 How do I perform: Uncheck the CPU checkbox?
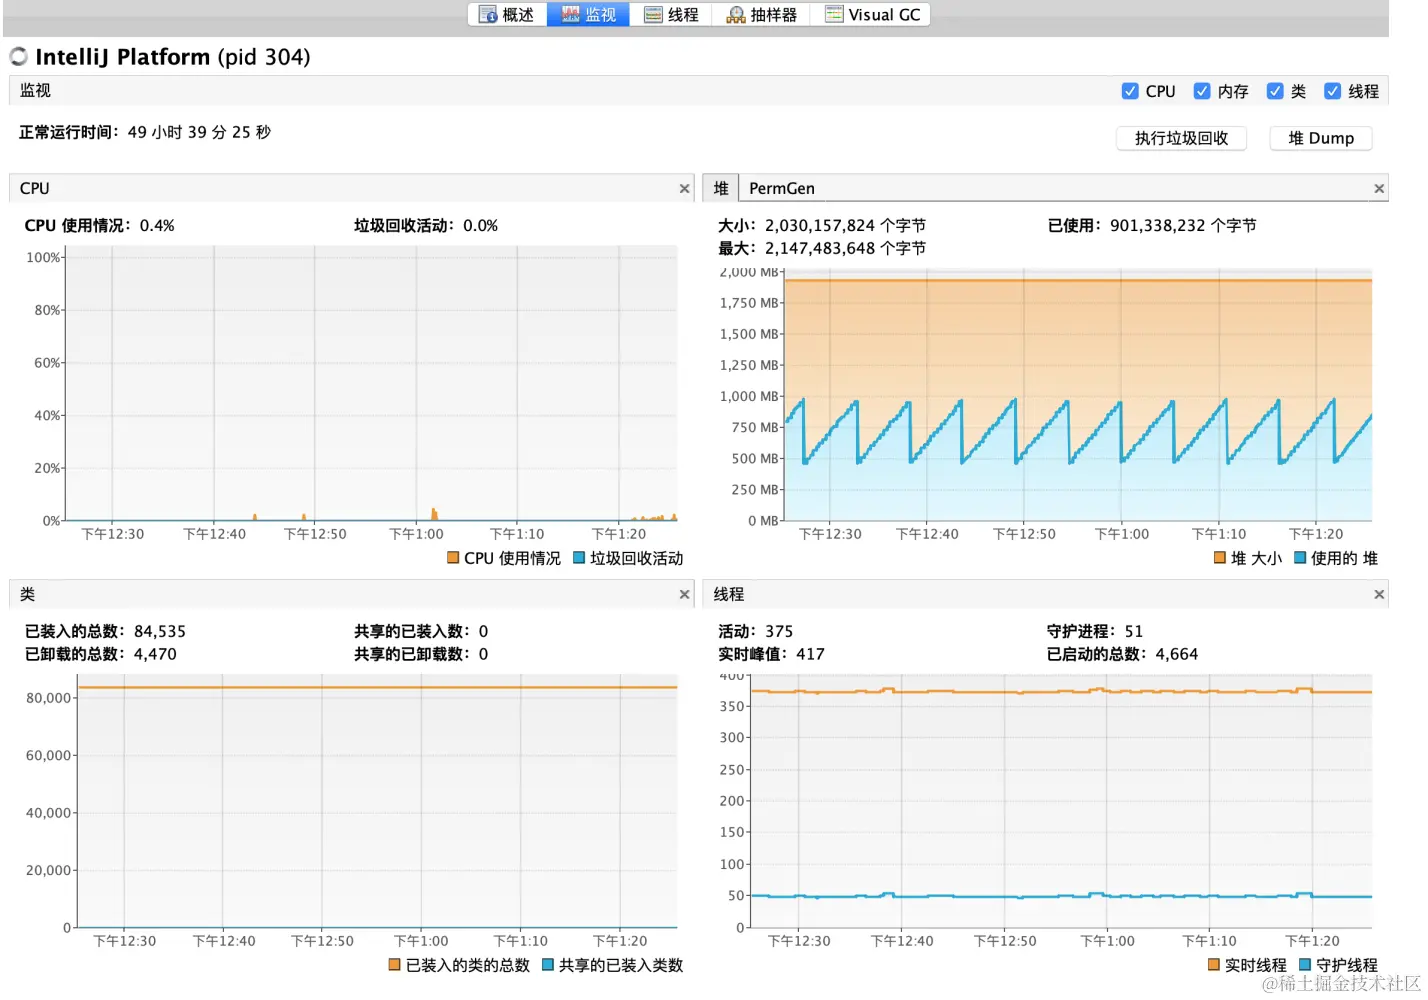coord(1130,91)
